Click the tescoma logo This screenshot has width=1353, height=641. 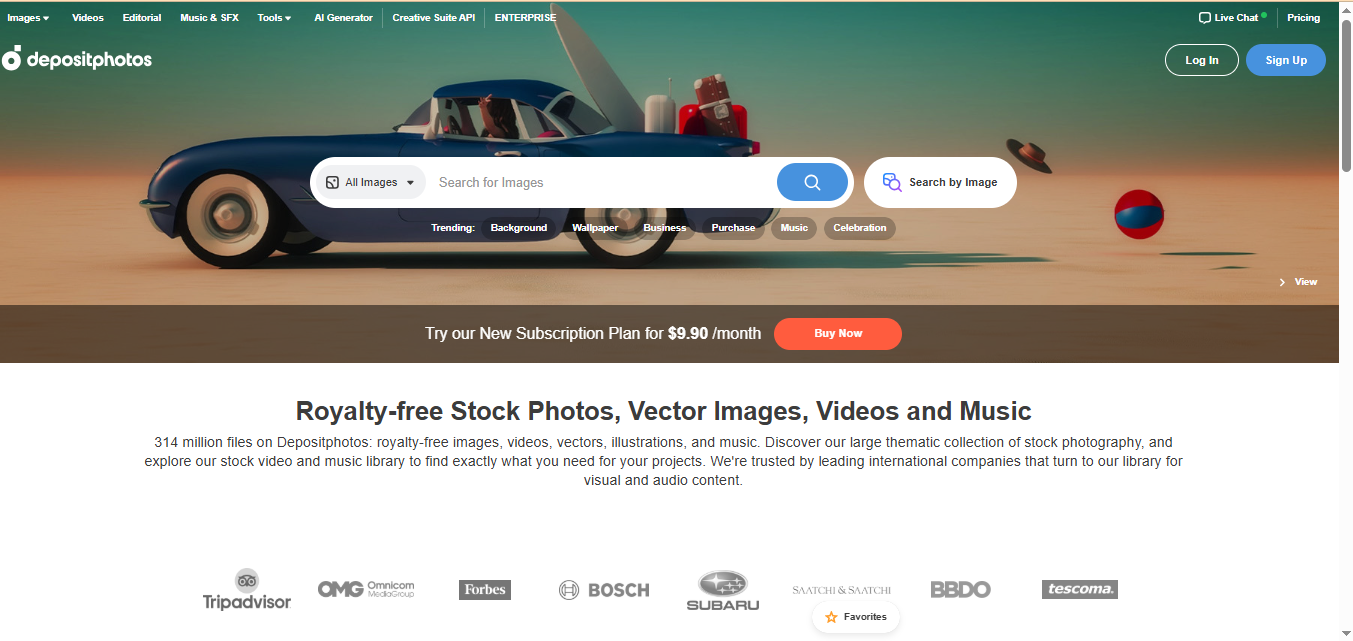pos(1079,590)
